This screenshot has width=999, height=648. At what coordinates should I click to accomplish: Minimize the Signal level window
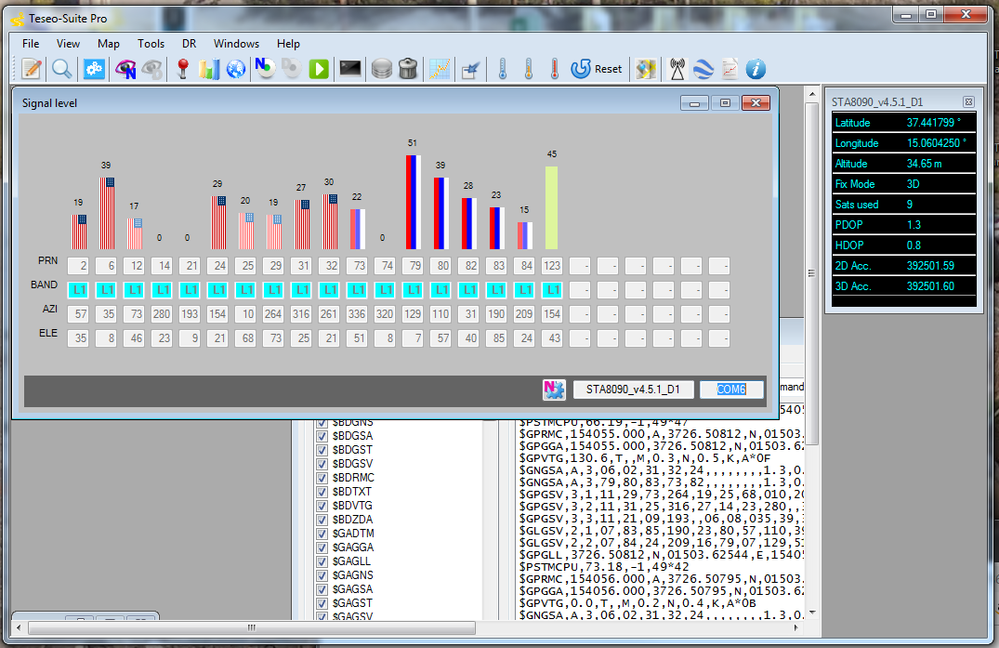coord(694,103)
